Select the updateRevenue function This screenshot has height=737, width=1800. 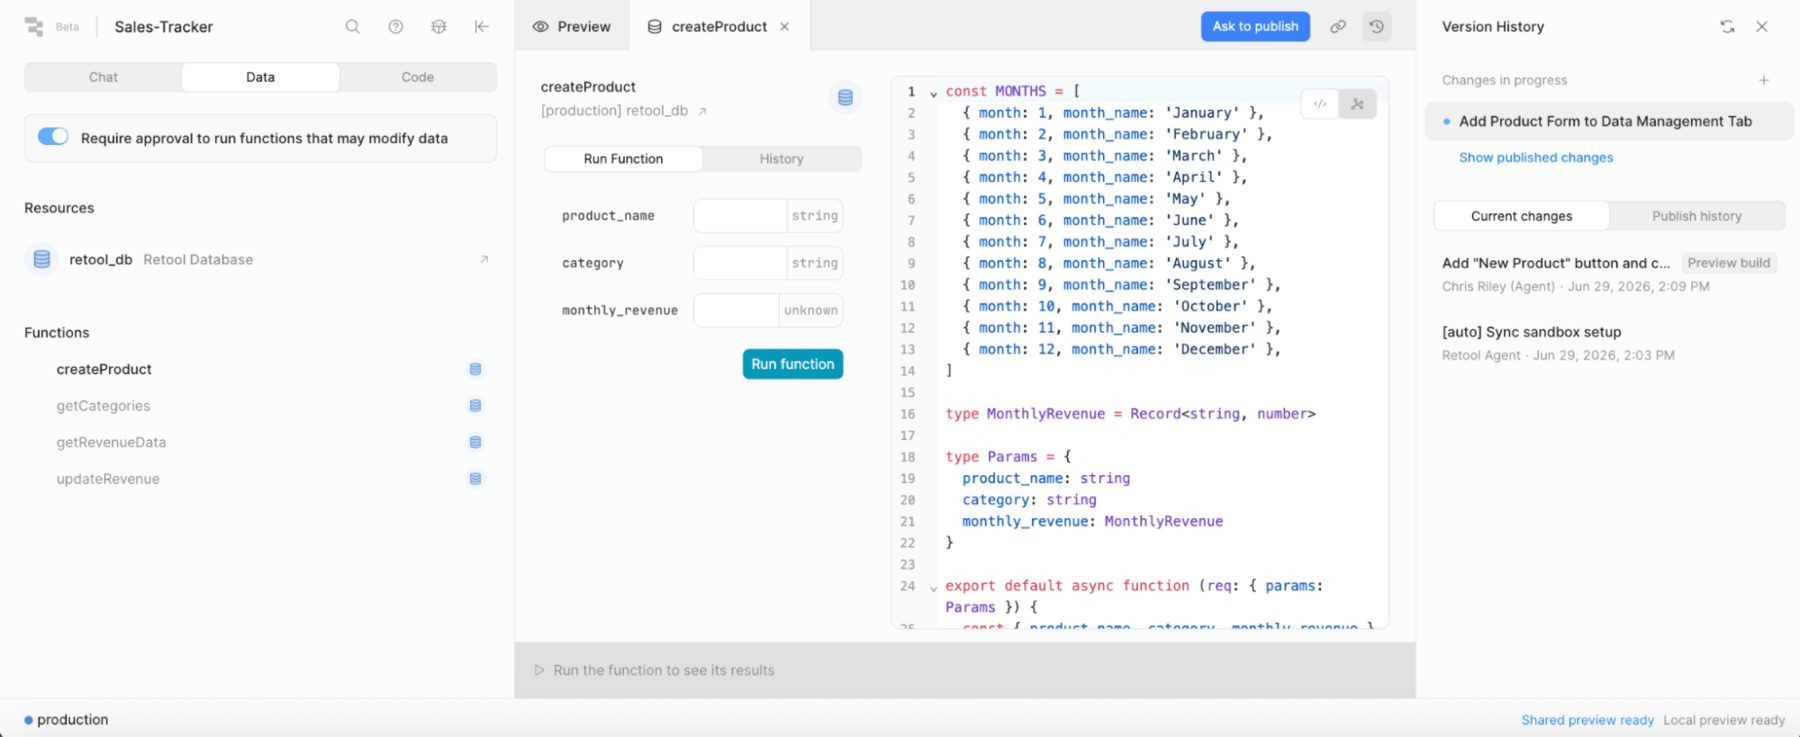108,479
